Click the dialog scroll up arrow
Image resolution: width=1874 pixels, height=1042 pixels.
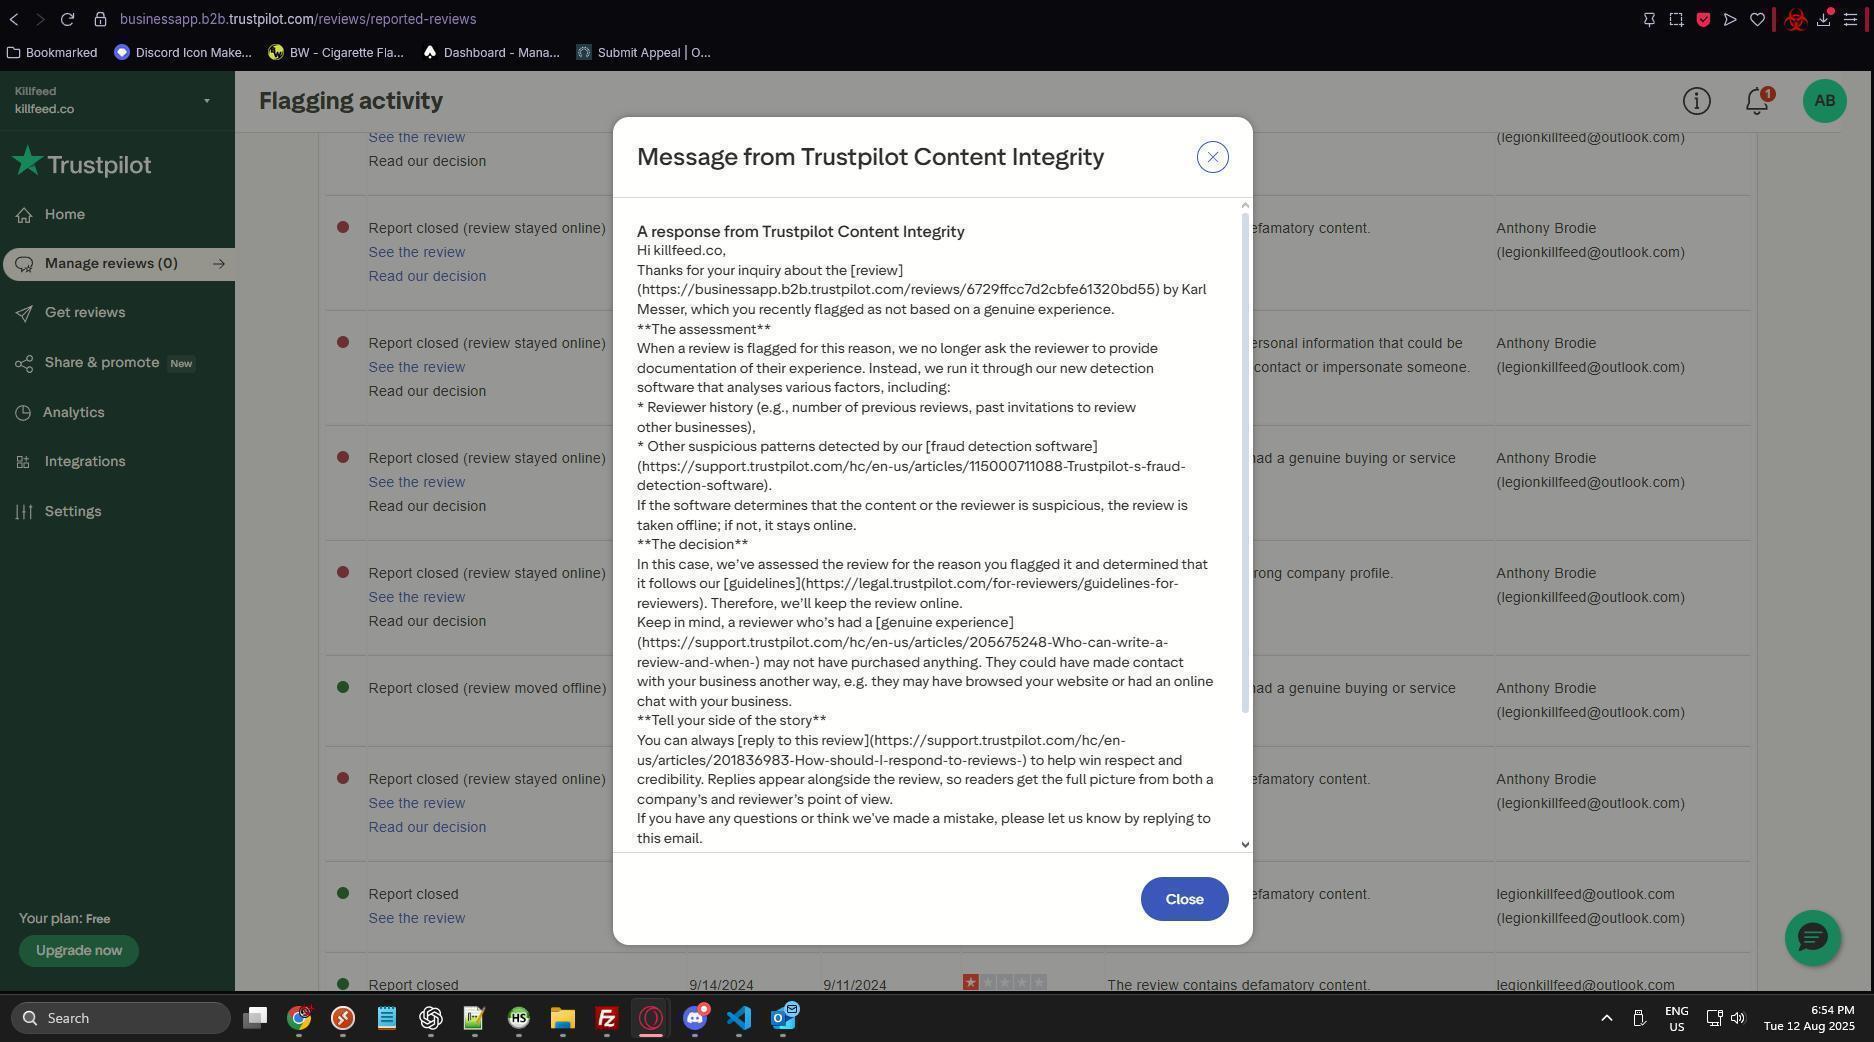click(x=1245, y=206)
